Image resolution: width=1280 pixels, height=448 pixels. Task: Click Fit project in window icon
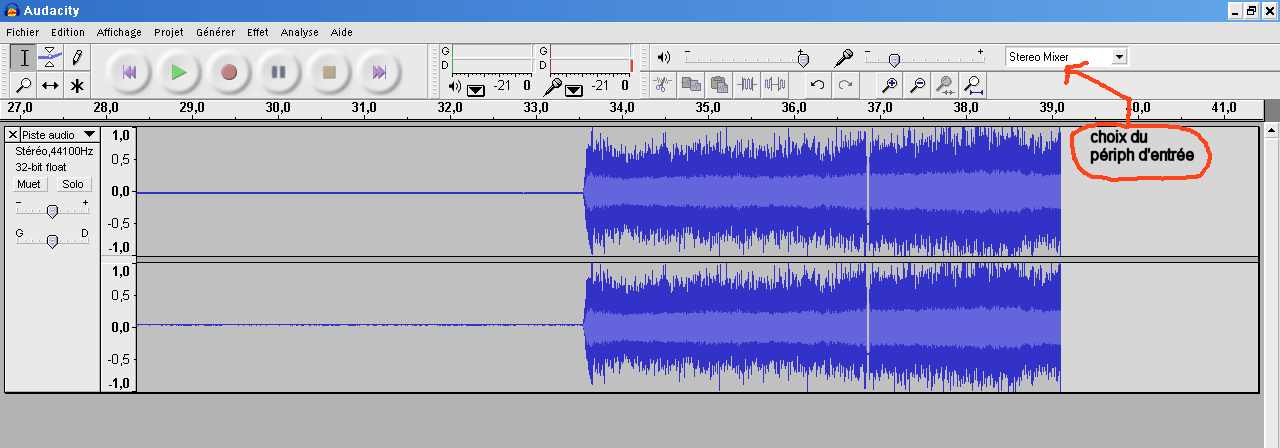tap(974, 85)
